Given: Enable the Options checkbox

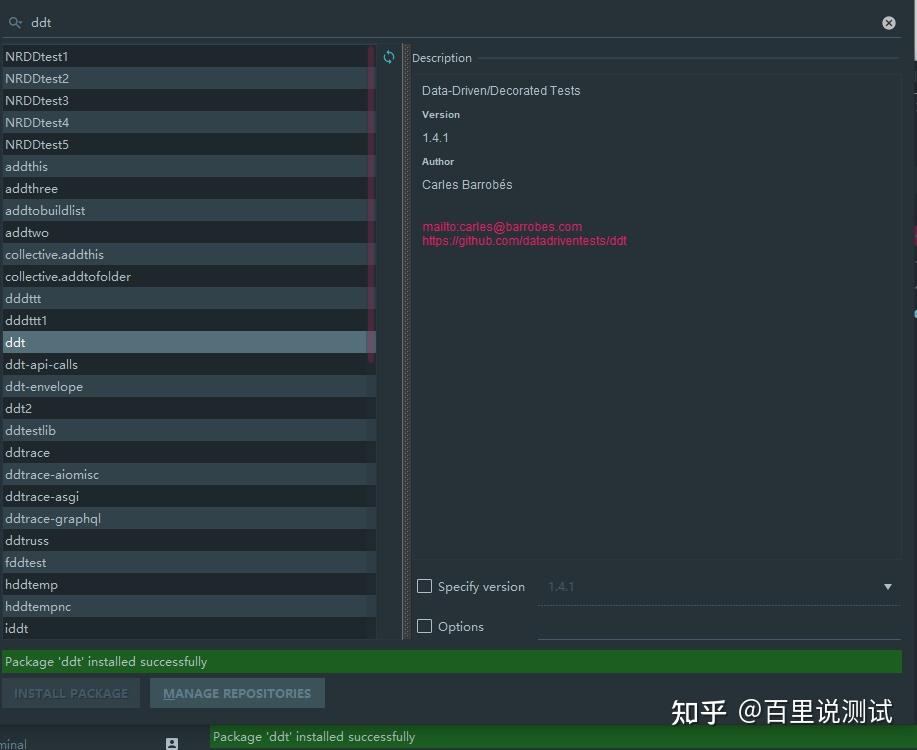Looking at the screenshot, I should point(424,626).
